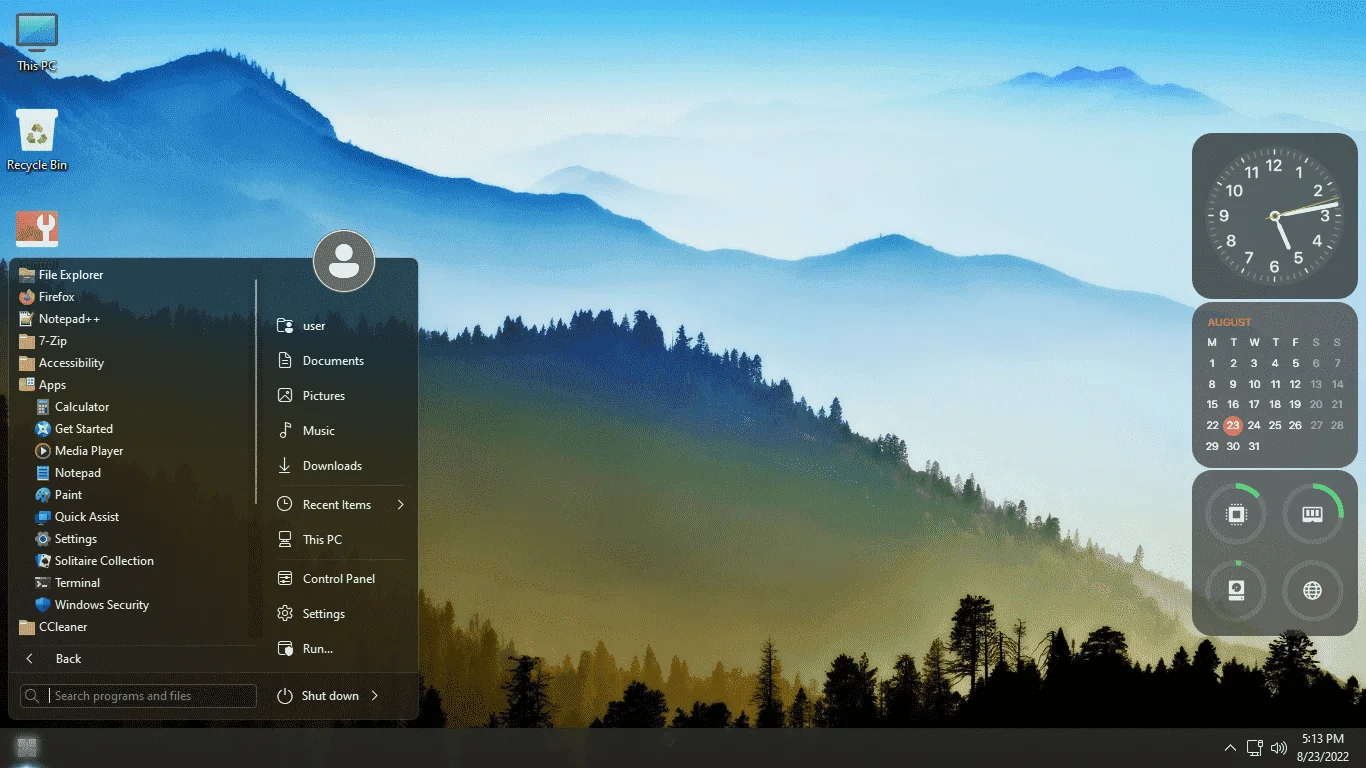
Task: Focus the Search programs and files box
Action: coord(138,696)
